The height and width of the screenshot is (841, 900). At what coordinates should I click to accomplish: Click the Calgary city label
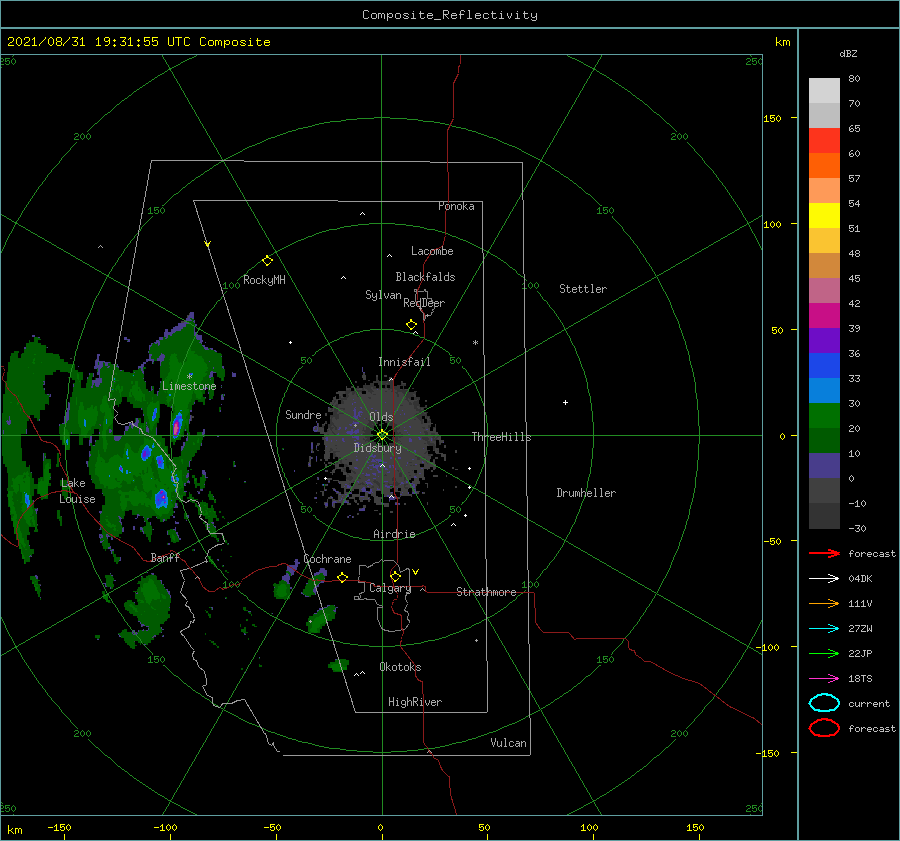pyautogui.click(x=390, y=588)
